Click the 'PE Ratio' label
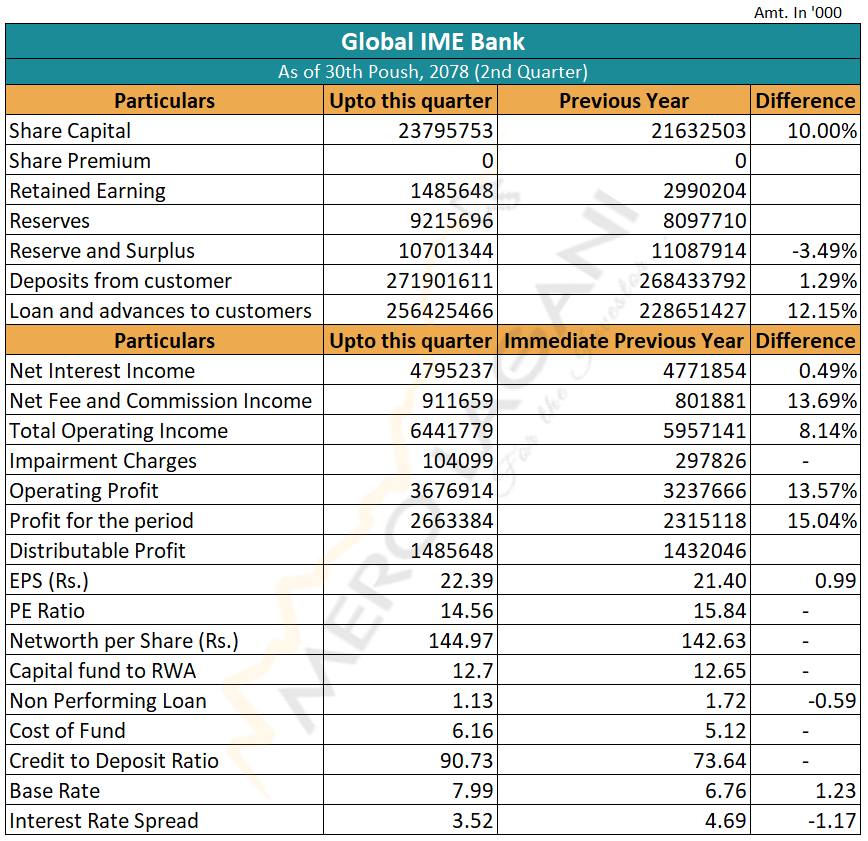This screenshot has height=841, width=868. pyautogui.click(x=48, y=611)
